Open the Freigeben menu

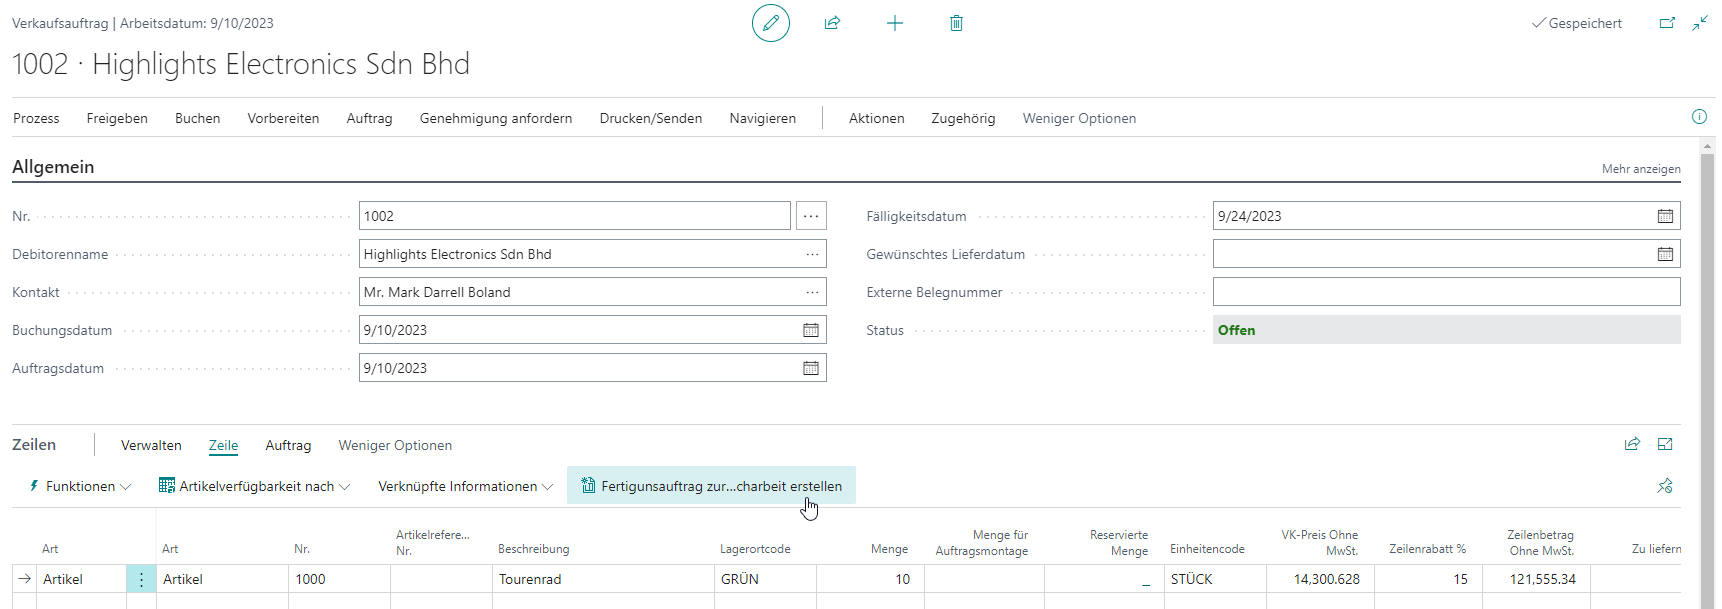pyautogui.click(x=117, y=118)
